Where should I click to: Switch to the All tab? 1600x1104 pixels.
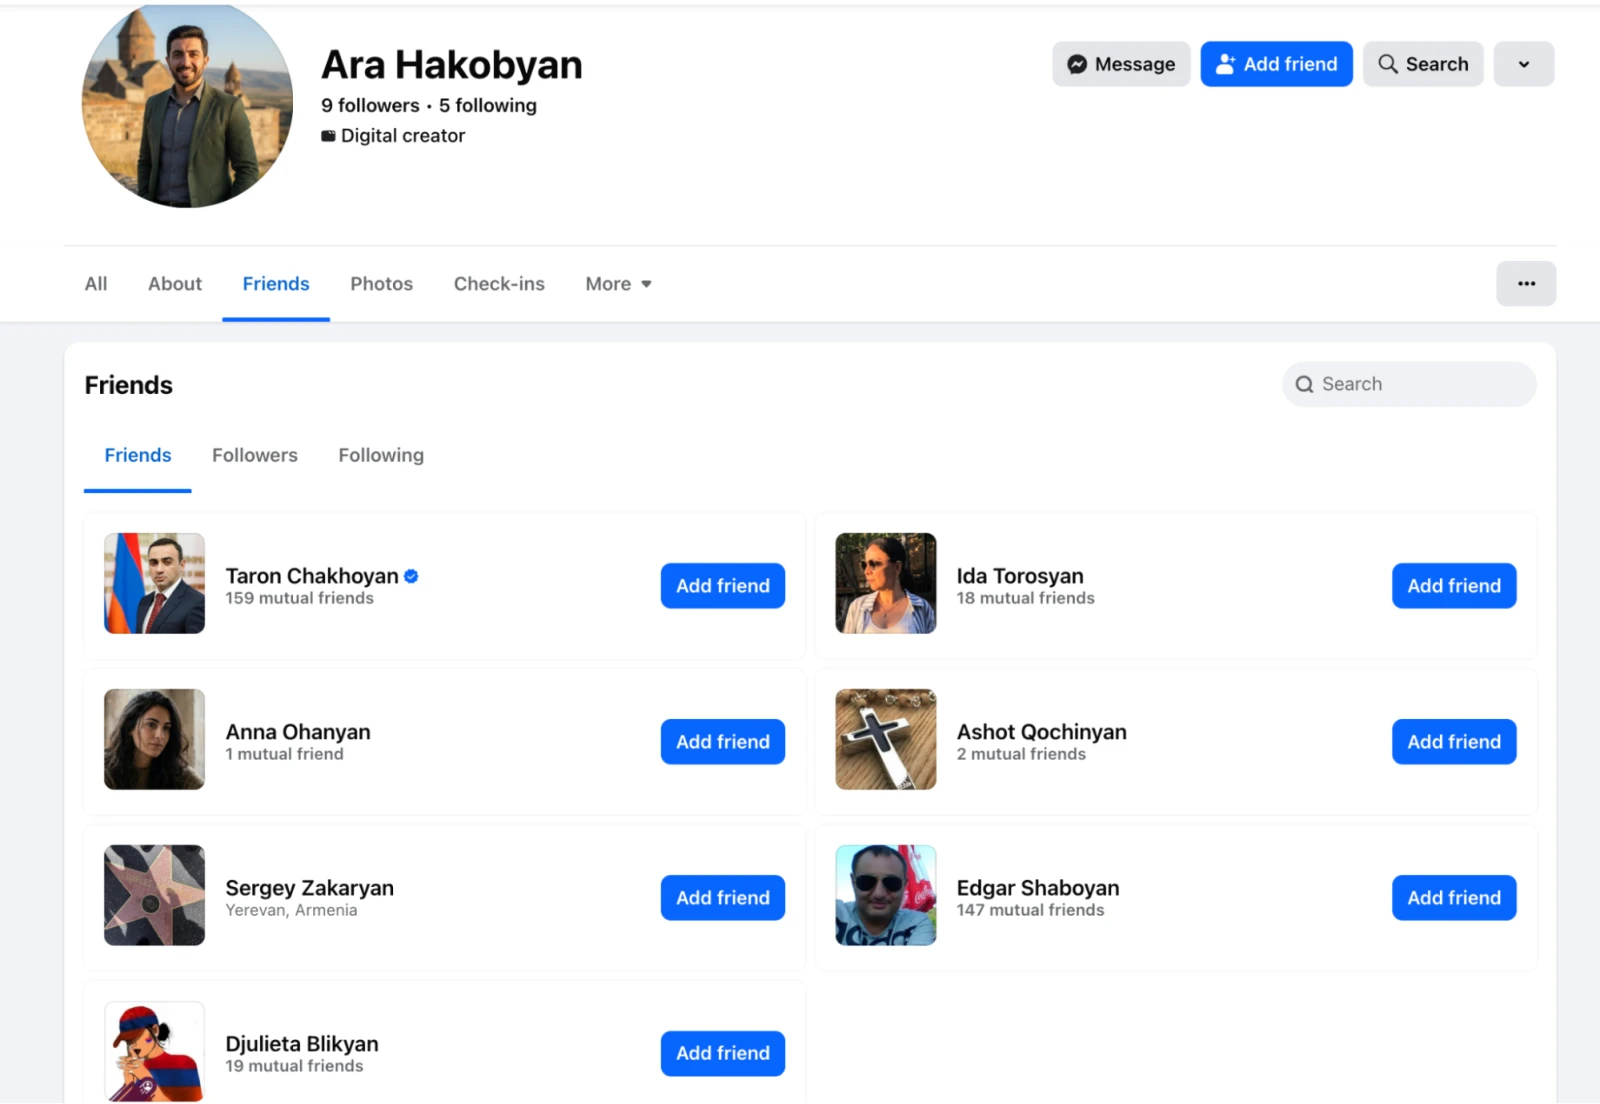pyautogui.click(x=96, y=284)
